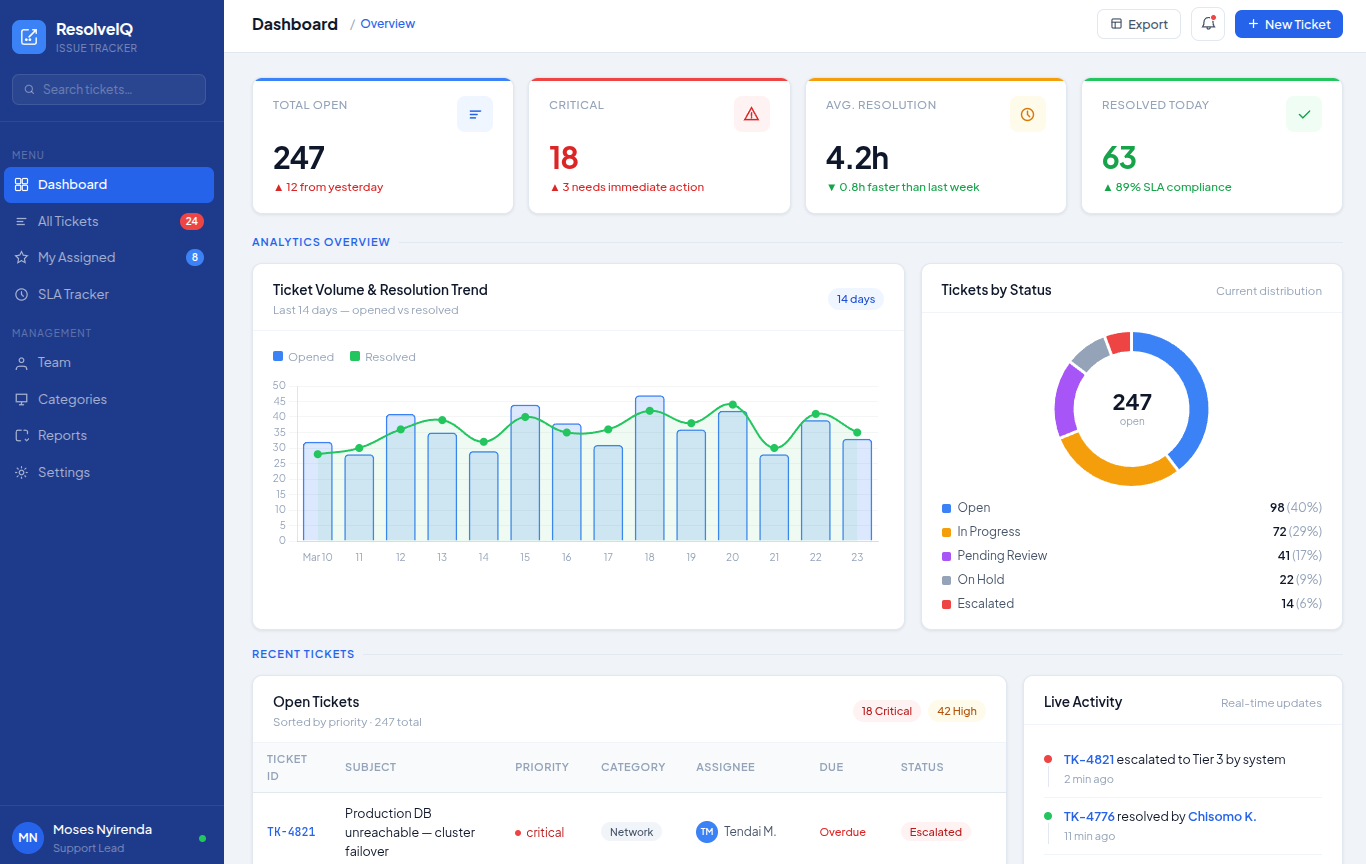Image resolution: width=1366 pixels, height=864 pixels.
Task: Toggle the Opened series in chart legend
Action: pos(304,357)
